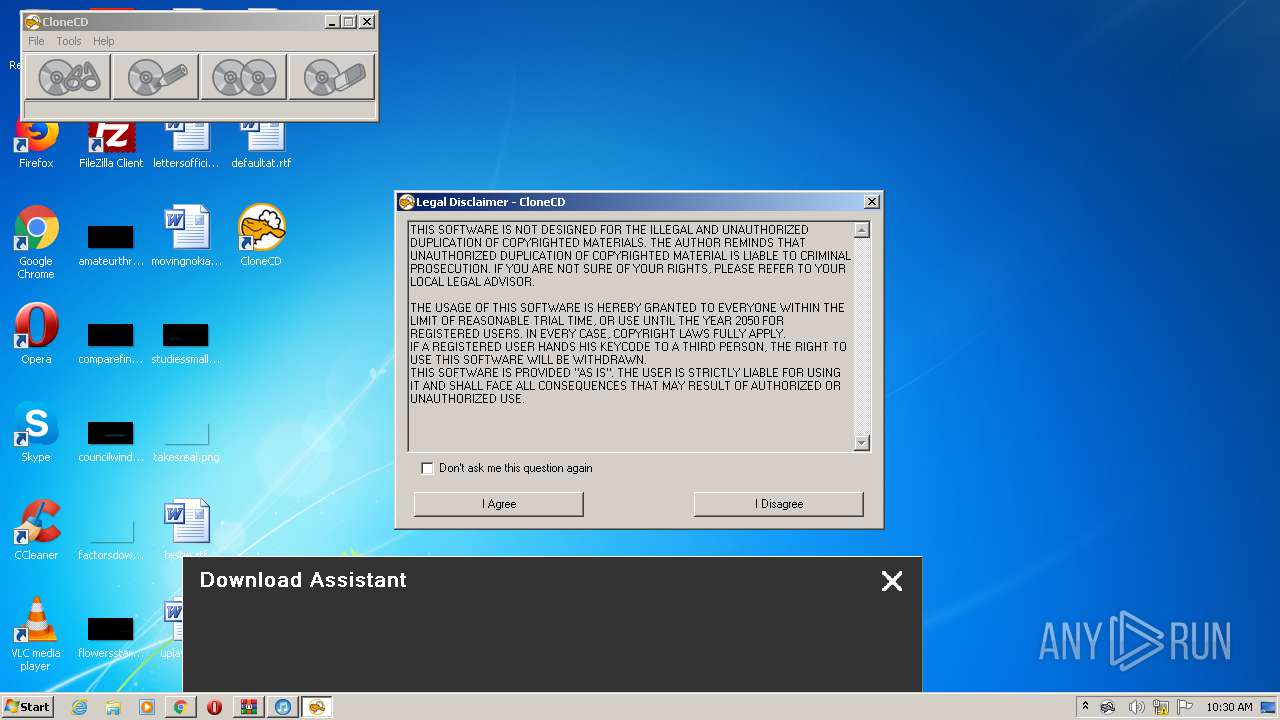The image size is (1280, 720).
Task: Show hidden system tray icons
Action: click(x=1085, y=707)
